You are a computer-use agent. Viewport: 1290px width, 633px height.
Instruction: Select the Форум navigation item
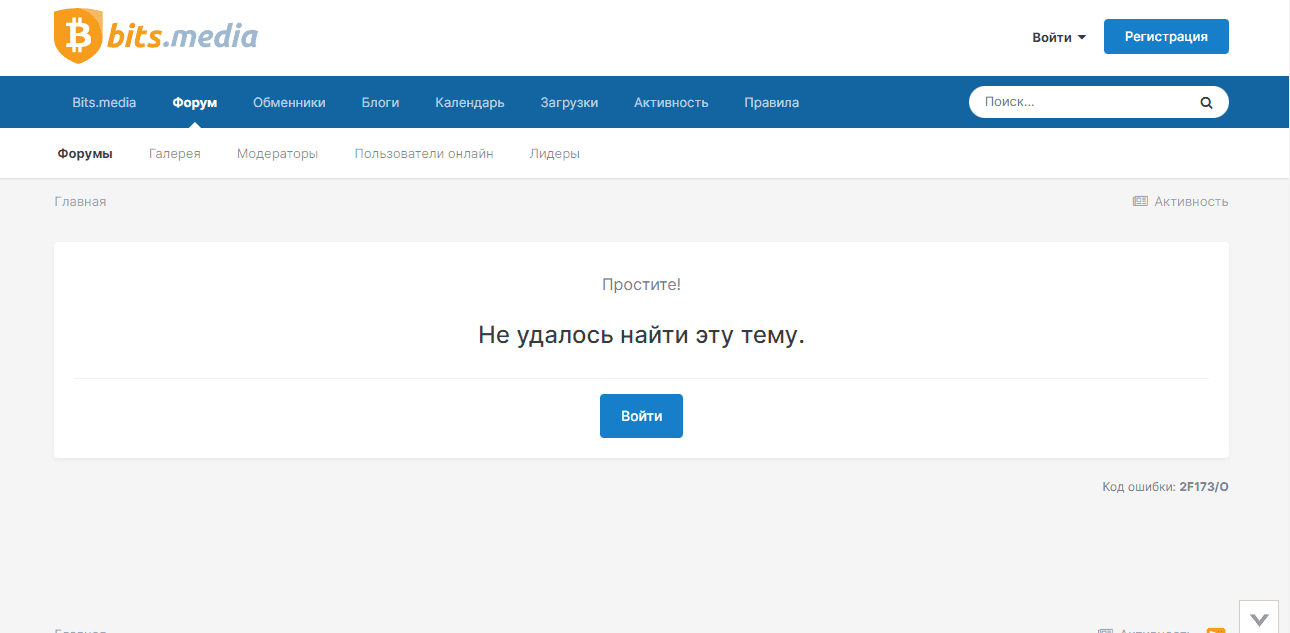195,102
